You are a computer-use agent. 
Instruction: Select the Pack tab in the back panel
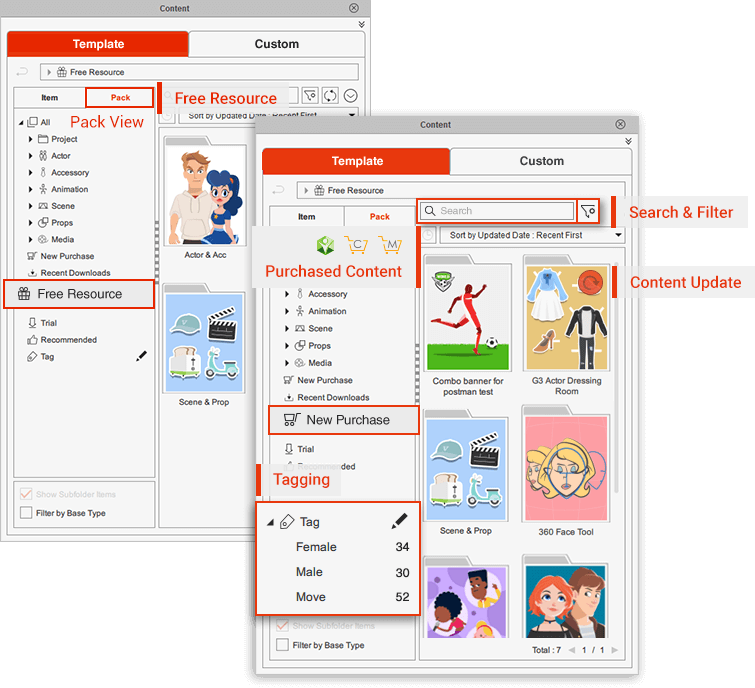[120, 97]
